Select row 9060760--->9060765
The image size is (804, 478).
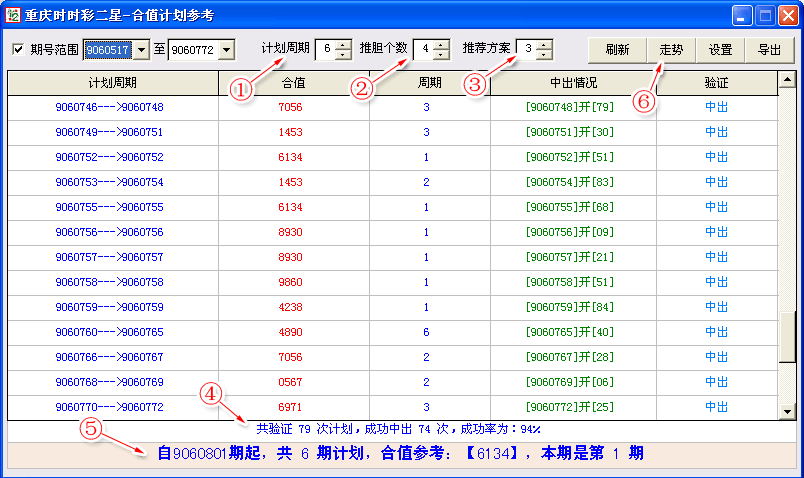[x=110, y=332]
